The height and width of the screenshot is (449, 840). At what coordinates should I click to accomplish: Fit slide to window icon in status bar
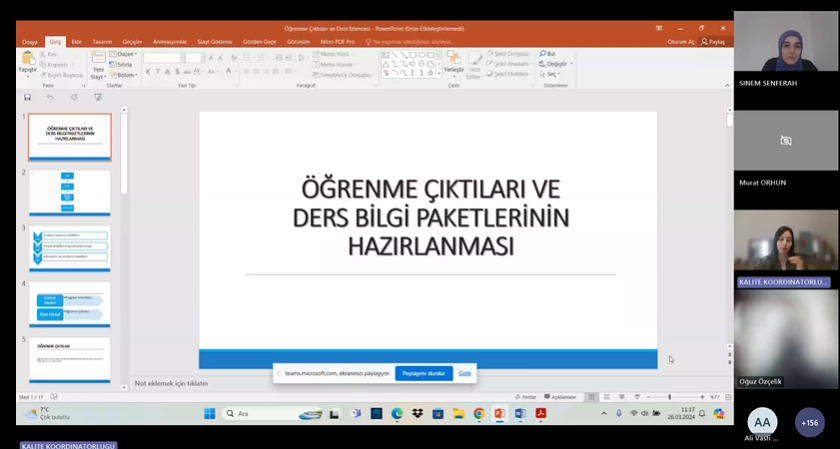tap(728, 397)
